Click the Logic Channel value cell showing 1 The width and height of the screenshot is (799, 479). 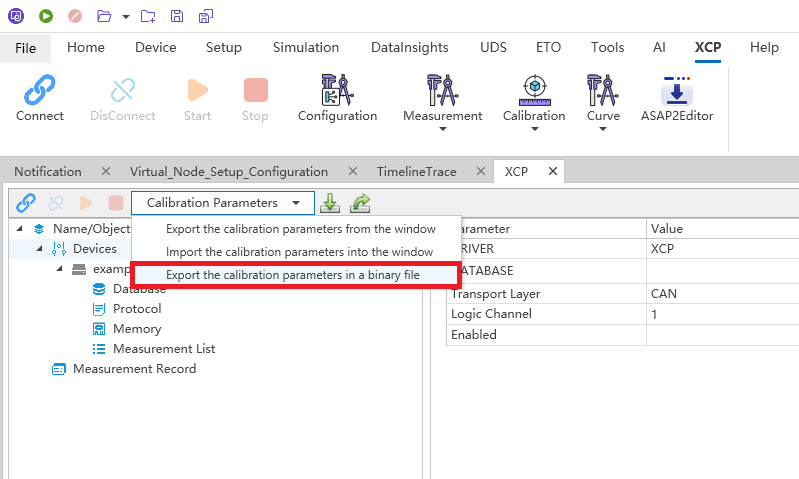(x=723, y=314)
